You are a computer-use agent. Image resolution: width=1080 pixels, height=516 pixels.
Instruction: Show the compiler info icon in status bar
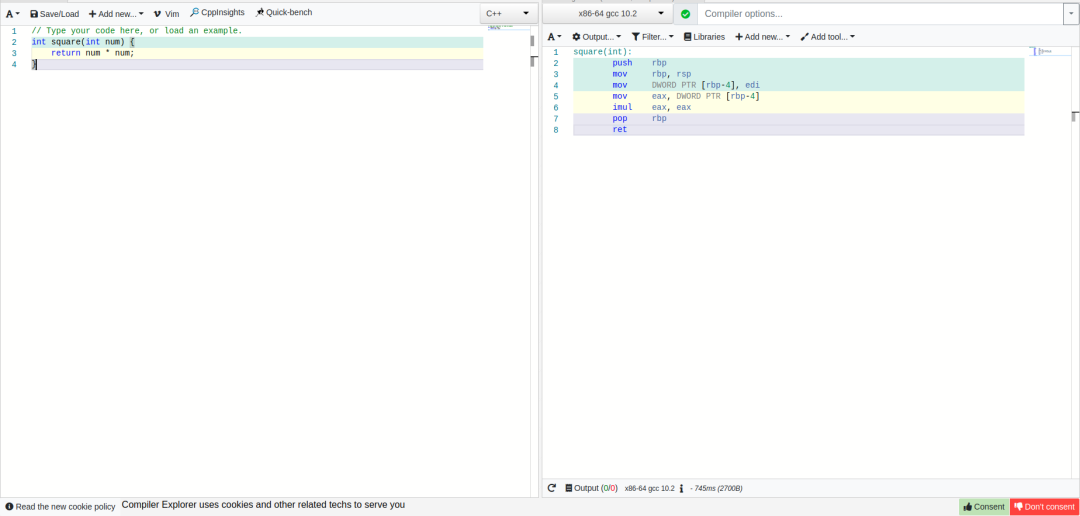pos(681,488)
